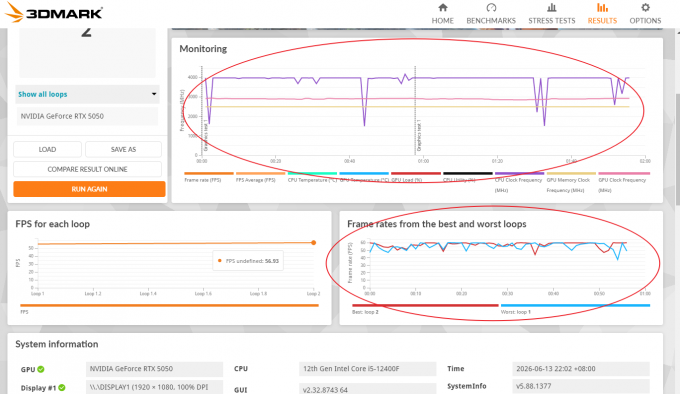Open the Results bar-chart icon
The width and height of the screenshot is (680, 394).
coord(602,7)
